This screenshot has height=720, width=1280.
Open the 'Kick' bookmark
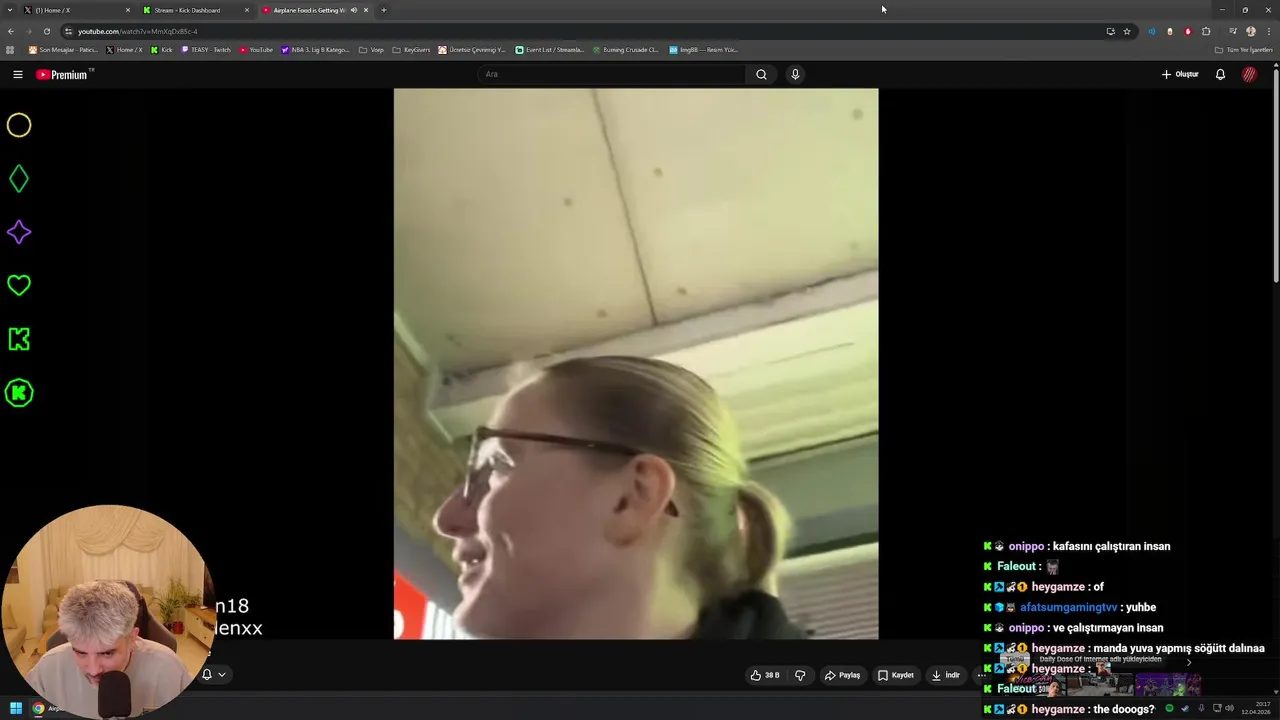click(x=161, y=49)
